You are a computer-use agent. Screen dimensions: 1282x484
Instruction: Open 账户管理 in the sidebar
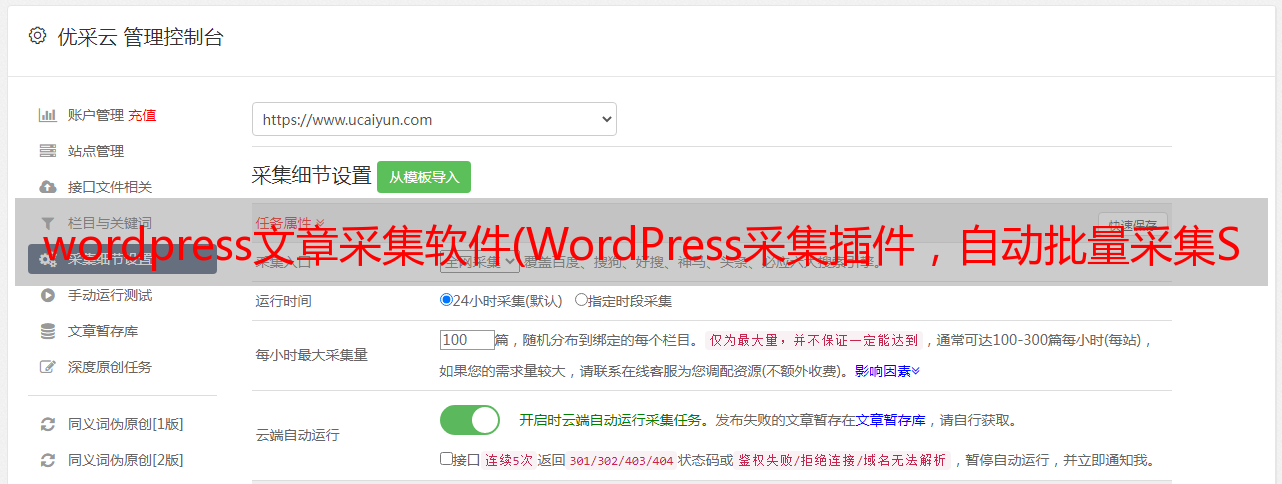point(96,115)
